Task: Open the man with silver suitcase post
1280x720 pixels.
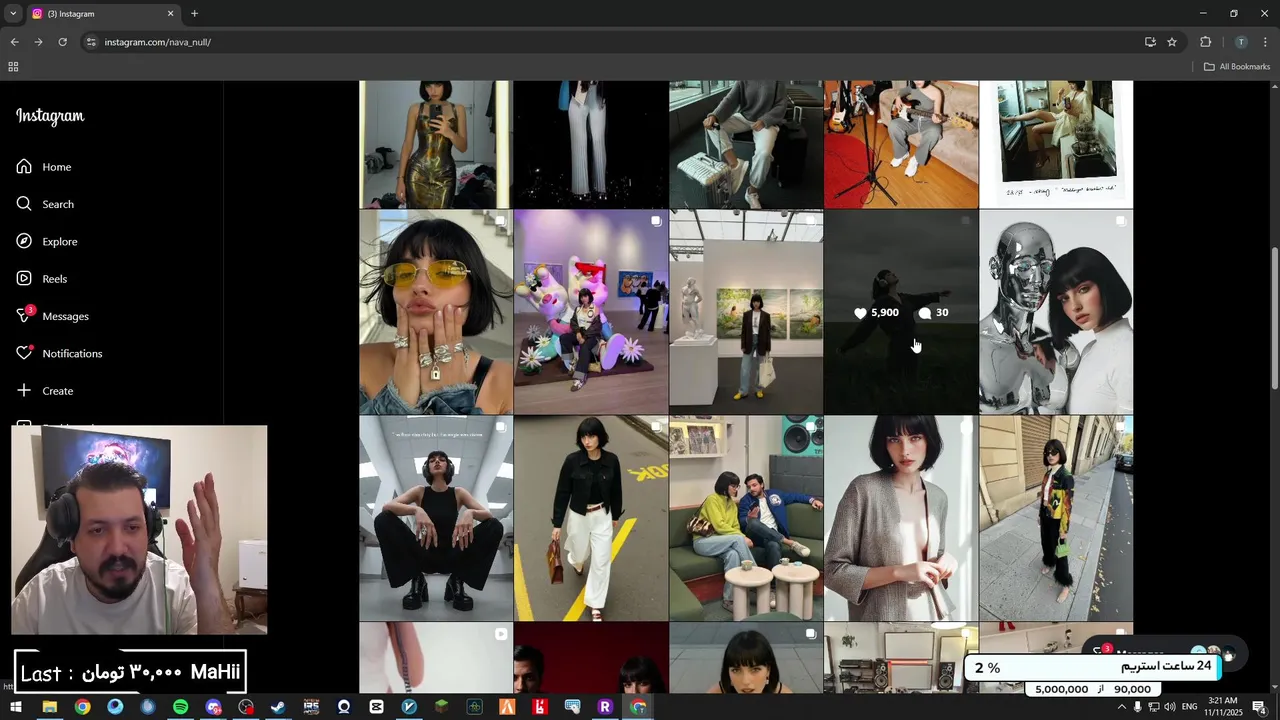Action: (746, 144)
